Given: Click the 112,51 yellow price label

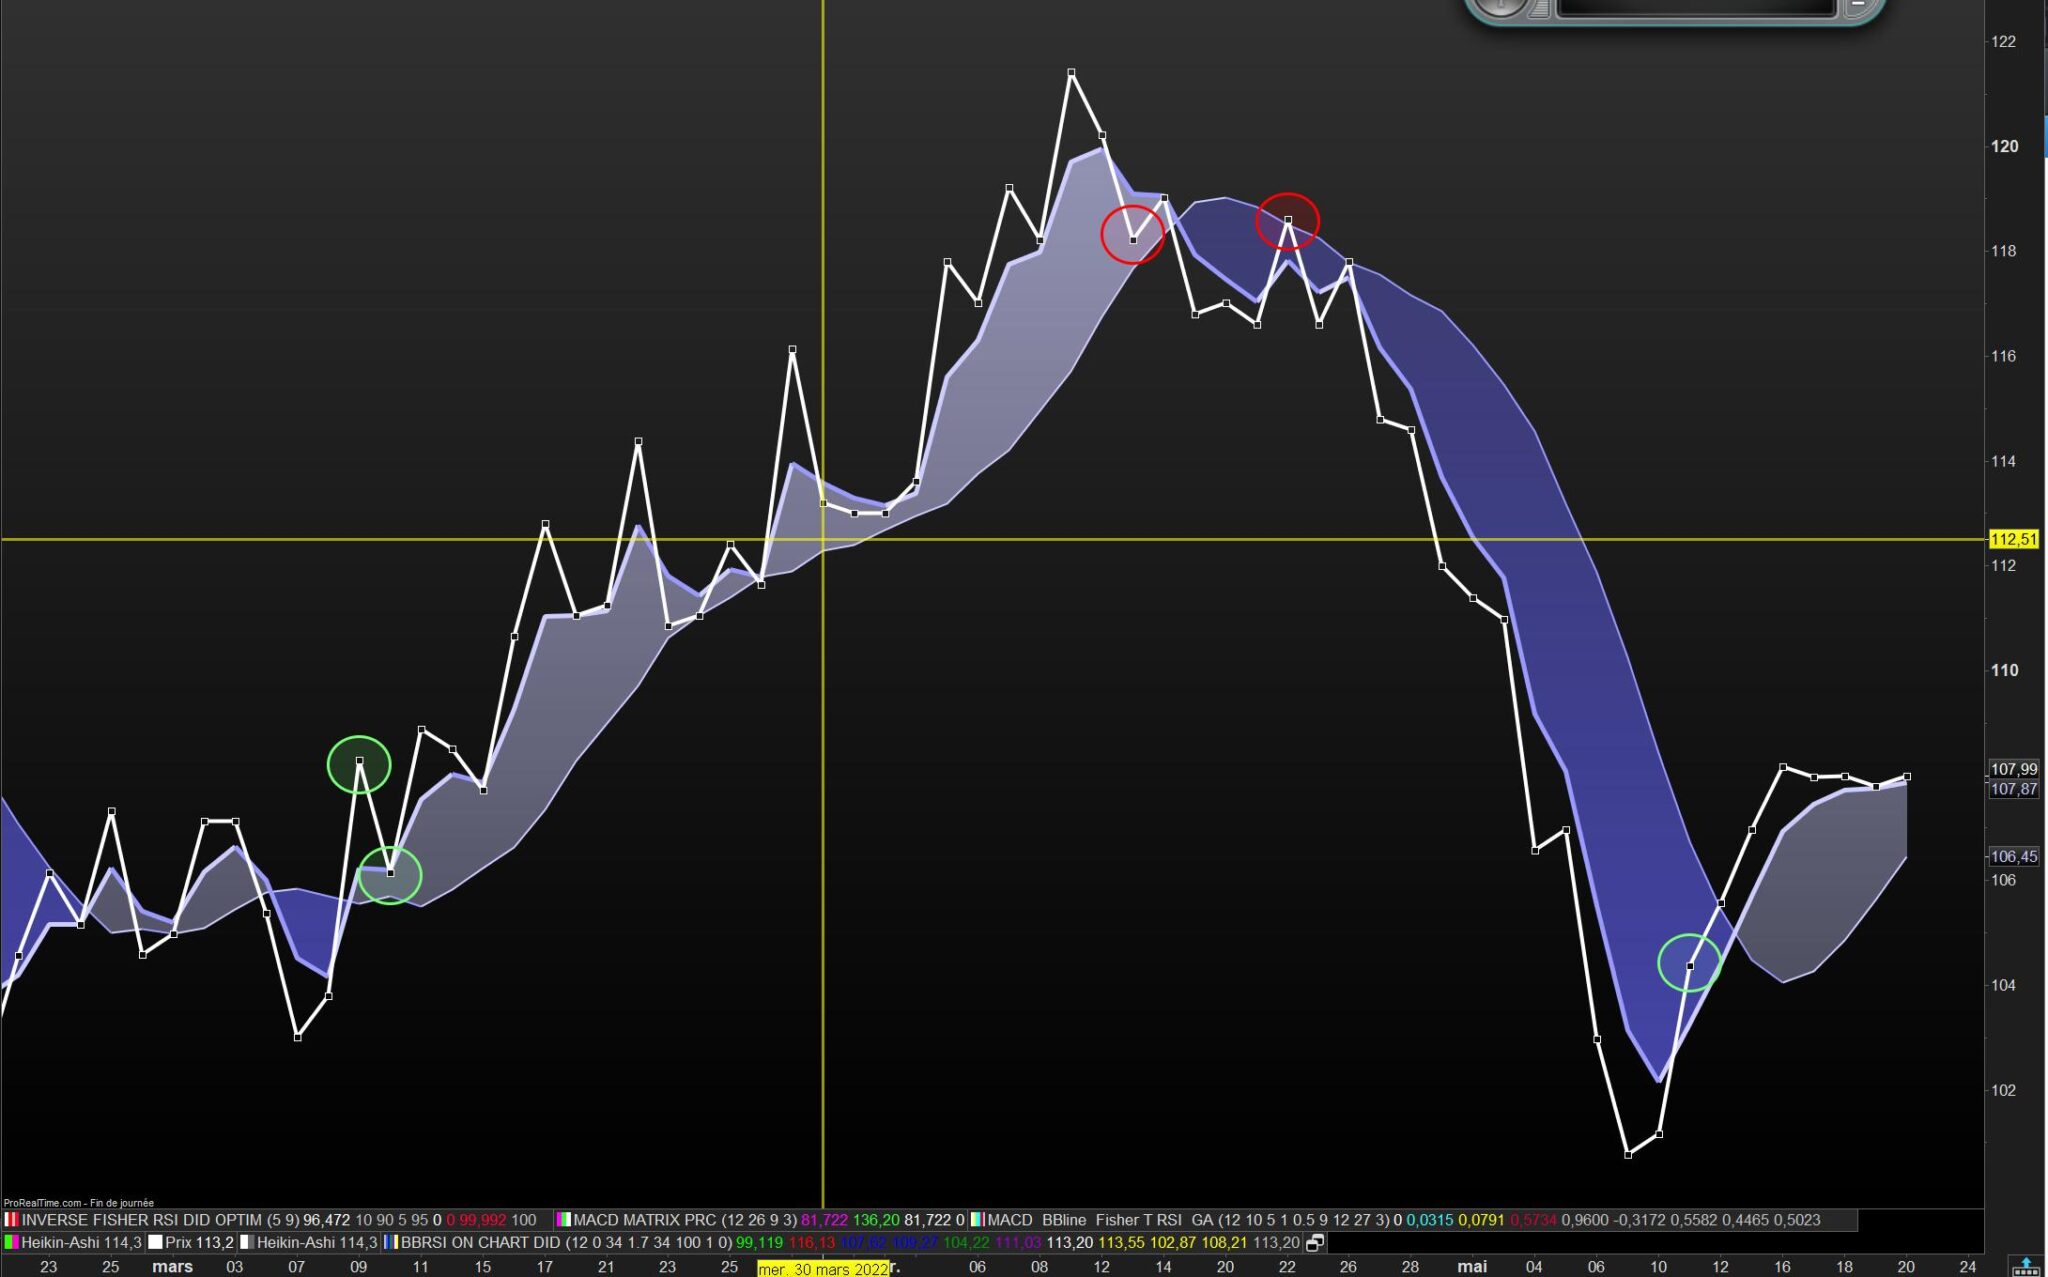Looking at the screenshot, I should pos(2013,540).
